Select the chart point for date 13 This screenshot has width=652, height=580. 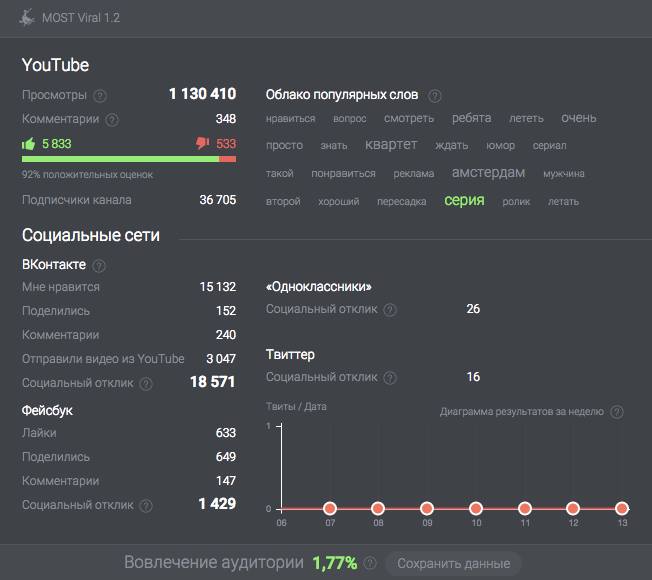(x=622, y=508)
